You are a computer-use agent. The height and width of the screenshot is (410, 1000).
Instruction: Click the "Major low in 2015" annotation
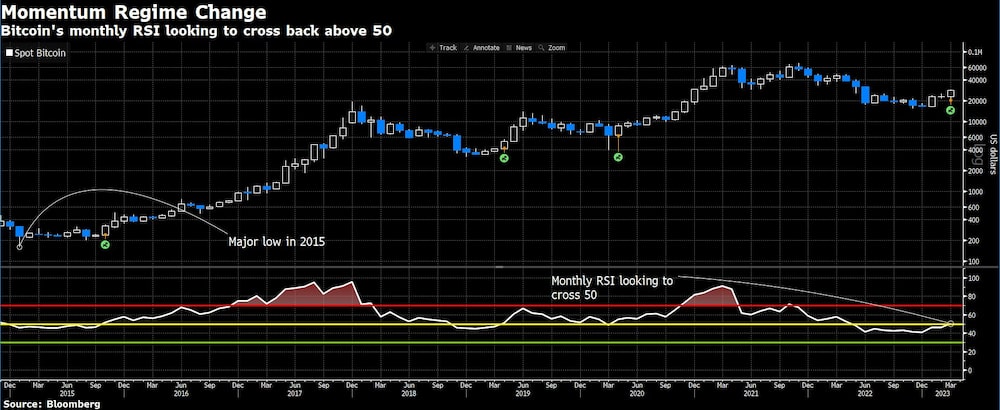(x=277, y=243)
